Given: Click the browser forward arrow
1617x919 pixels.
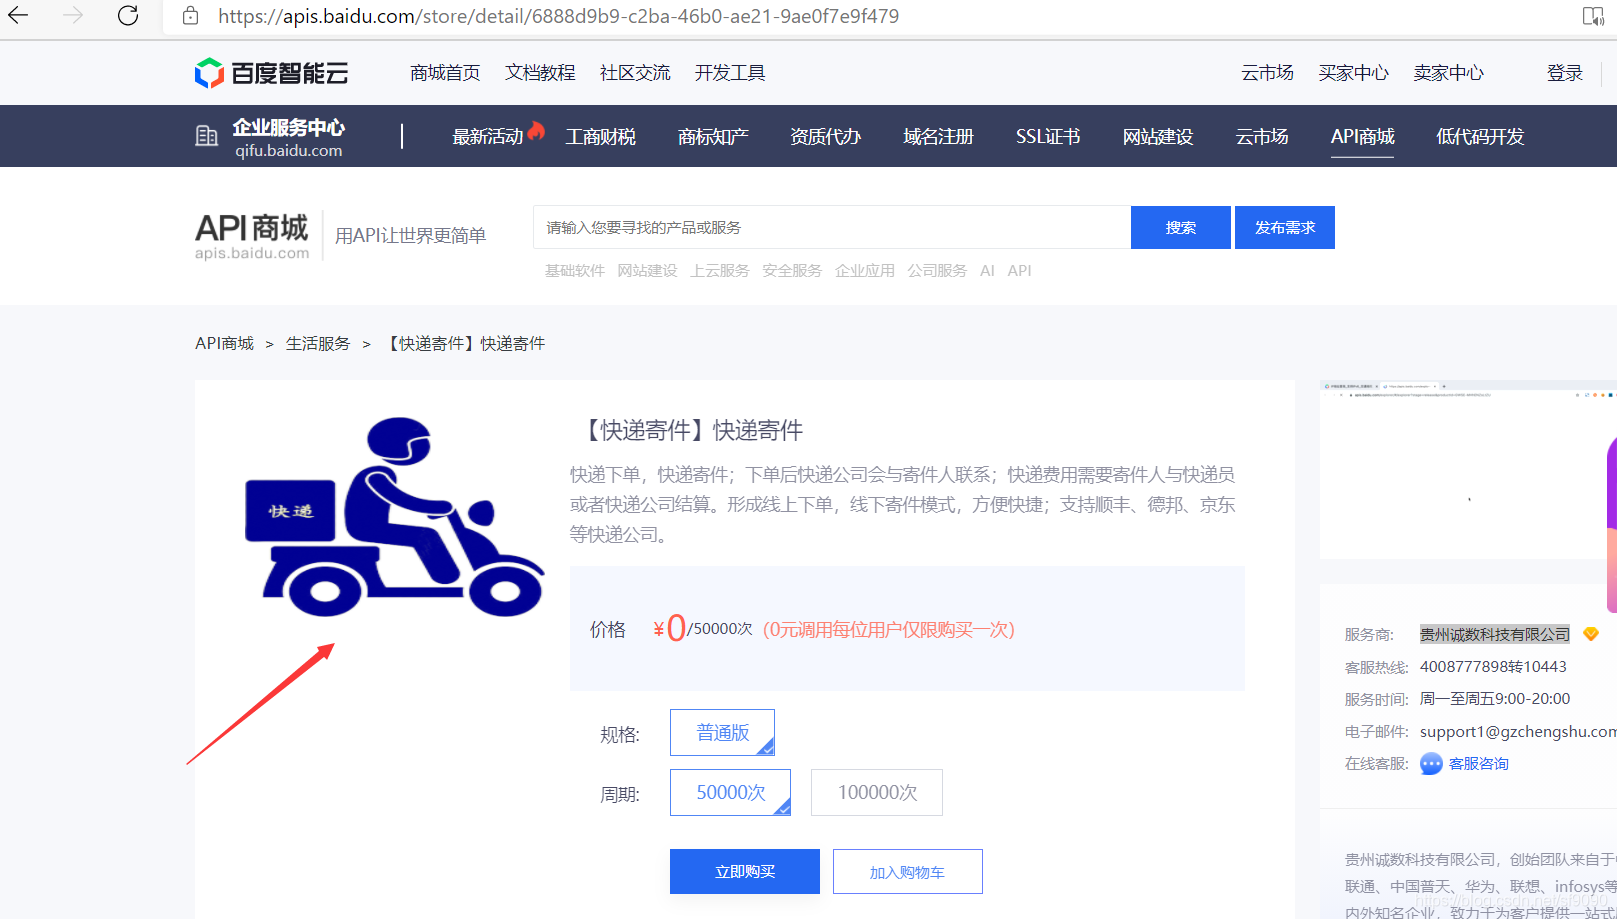Looking at the screenshot, I should click(73, 16).
